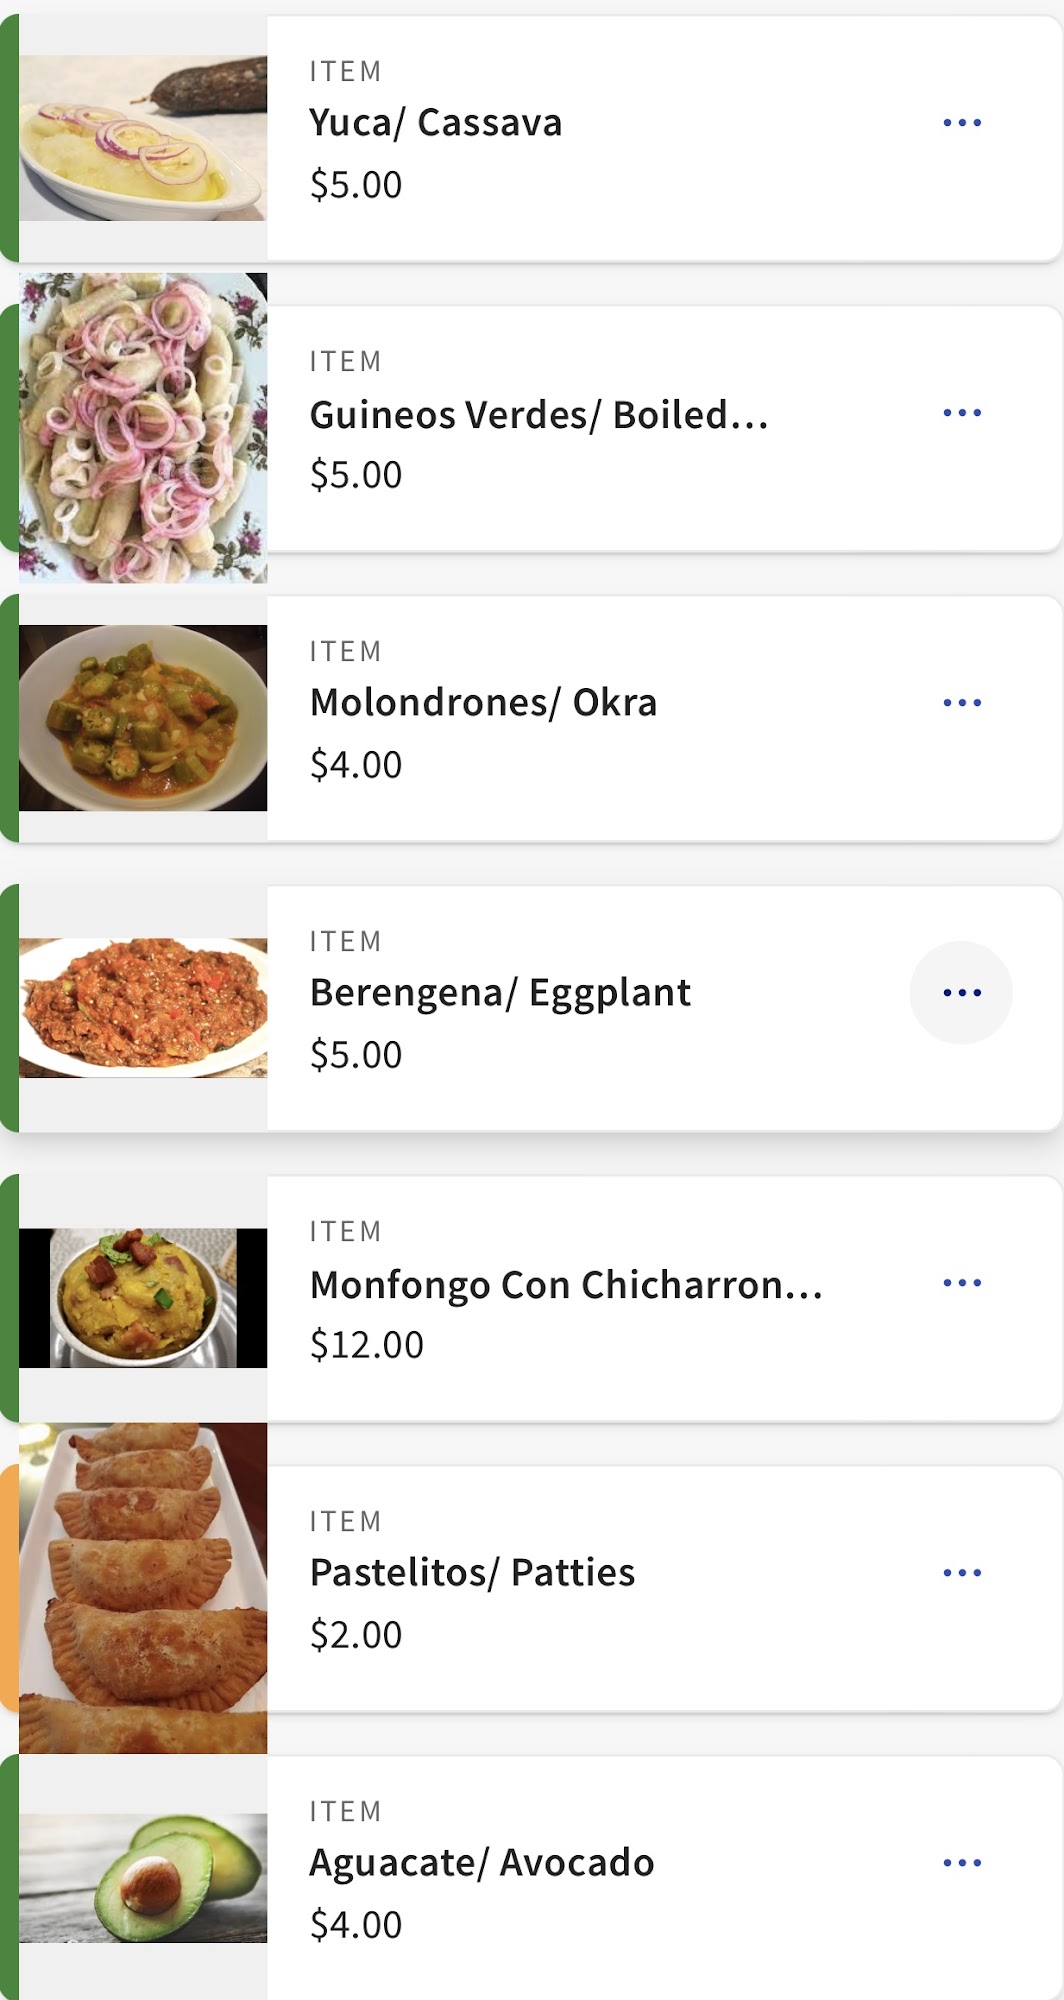Open three-dot menu for Guineos Verdes item
Screen dimensions: 1064x2000
point(961,413)
